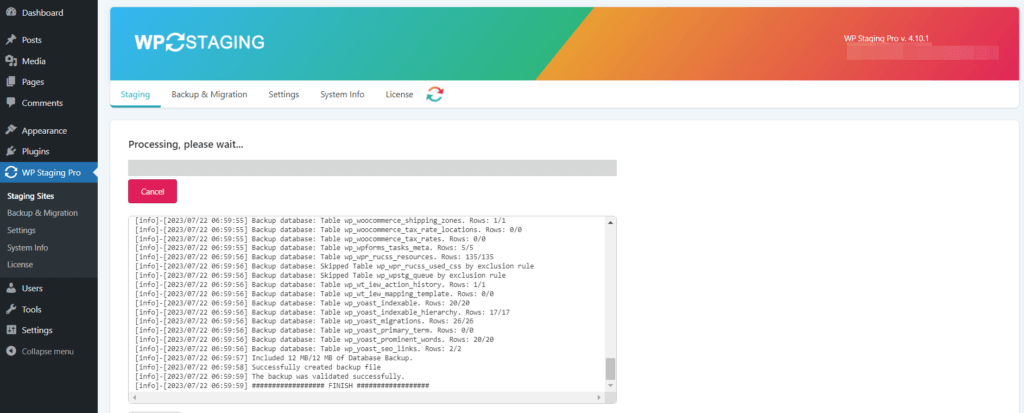Click 'Successfully created backup file' log line
The width and height of the screenshot is (1024, 413).
[257, 367]
